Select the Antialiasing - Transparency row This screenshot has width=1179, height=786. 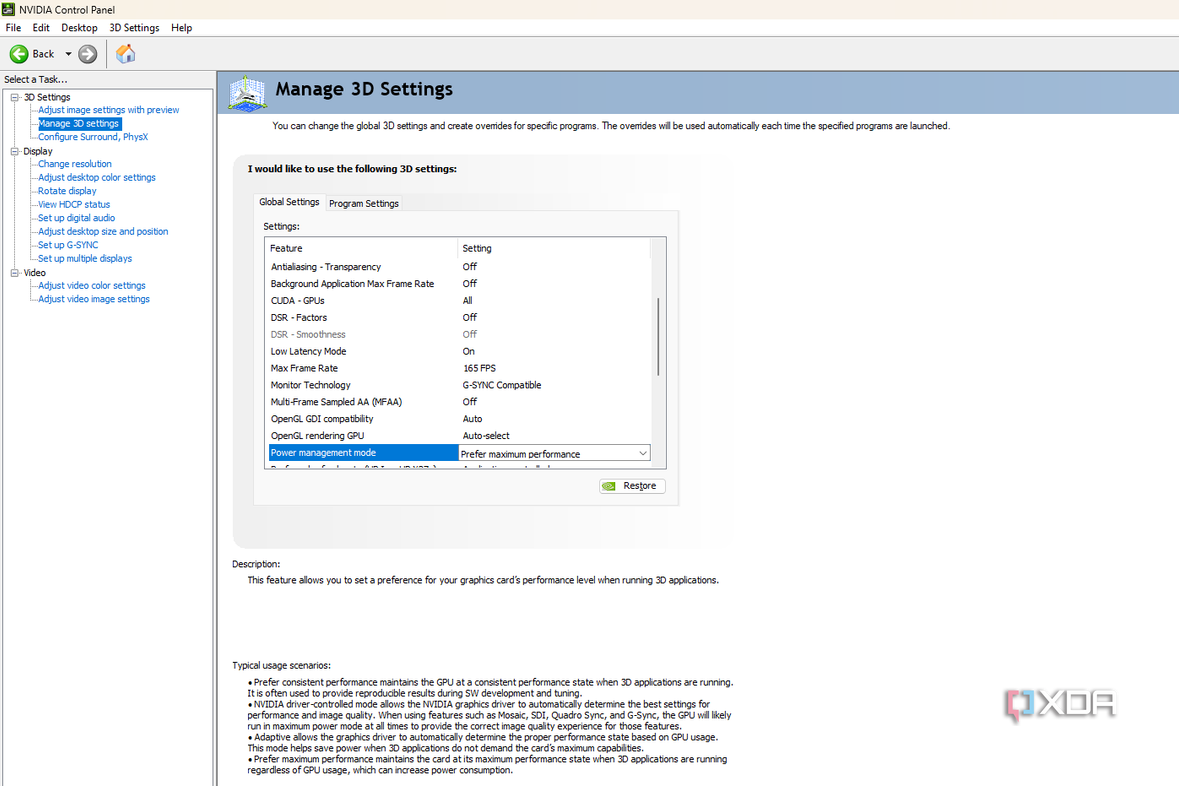click(x=459, y=267)
